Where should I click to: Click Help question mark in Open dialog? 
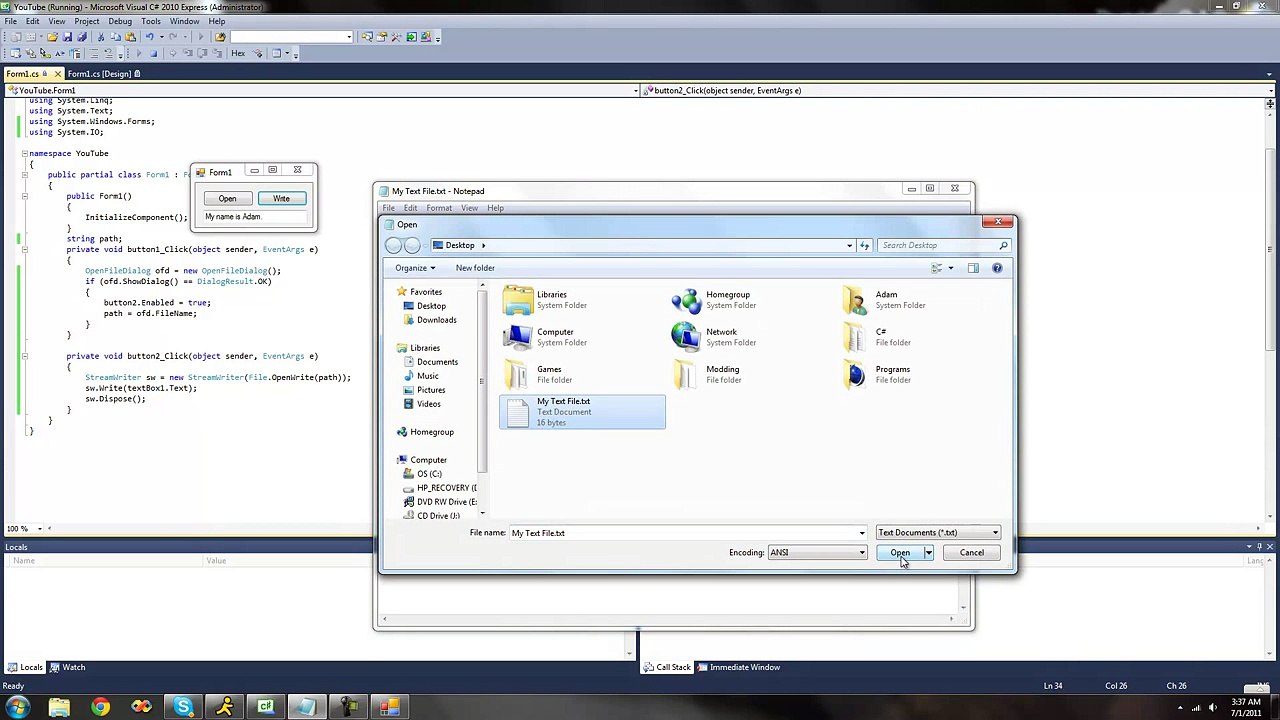[x=997, y=268]
